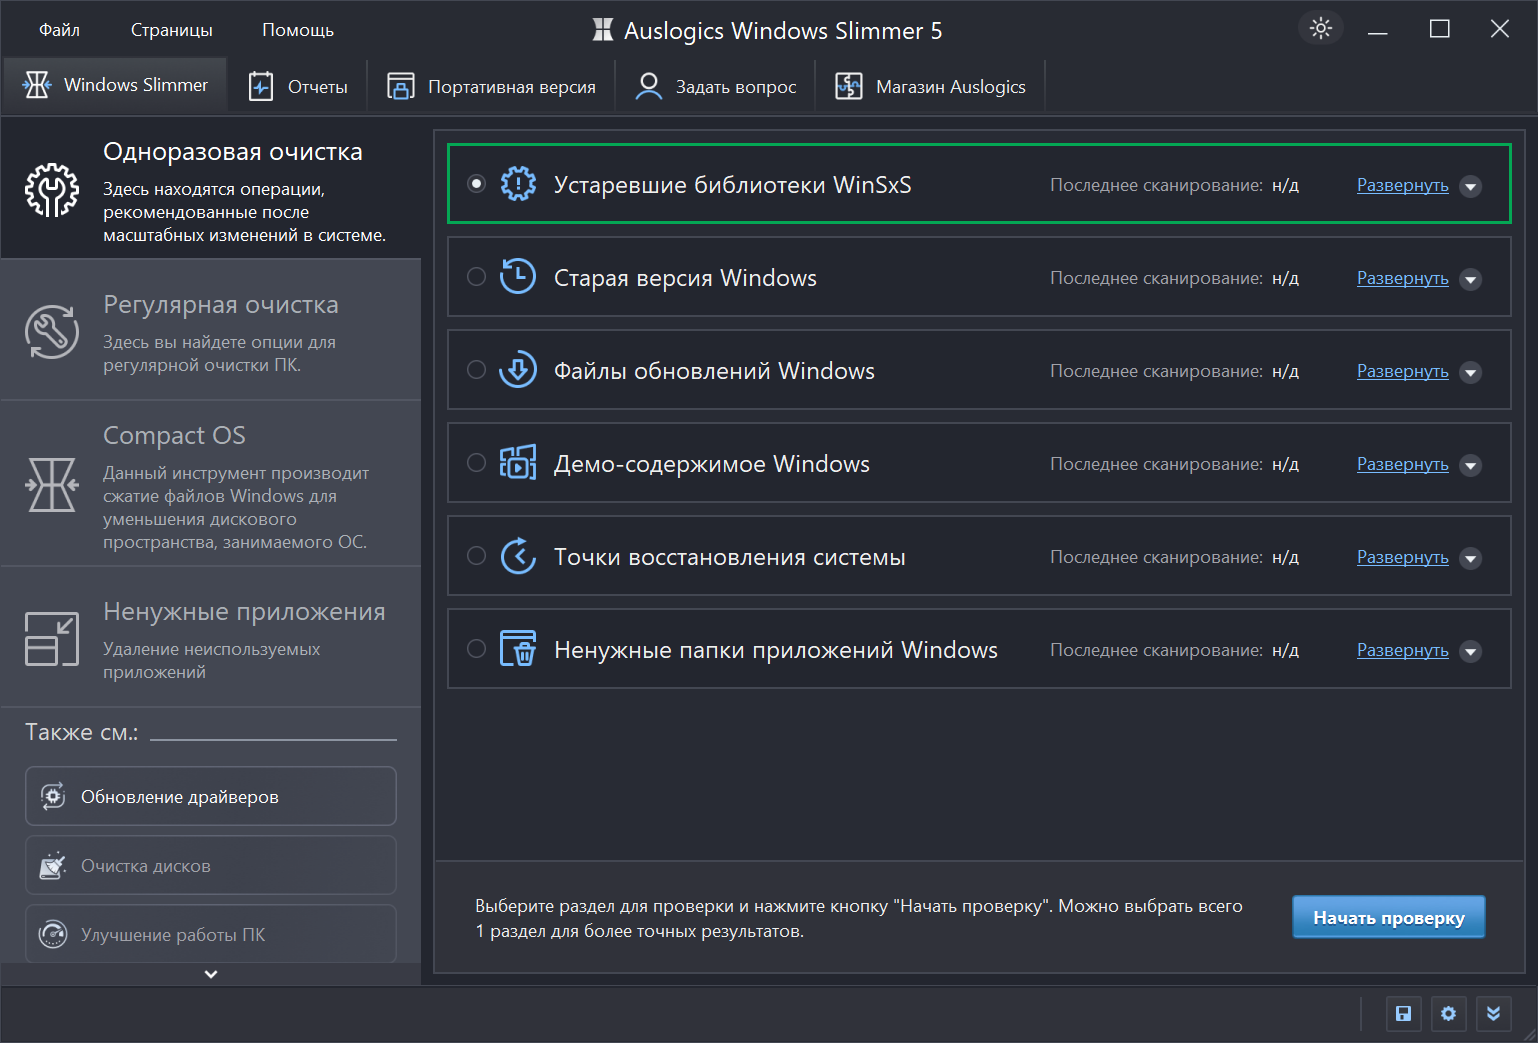
Task: Open the Магазин Auslogics tab
Action: [x=930, y=86]
